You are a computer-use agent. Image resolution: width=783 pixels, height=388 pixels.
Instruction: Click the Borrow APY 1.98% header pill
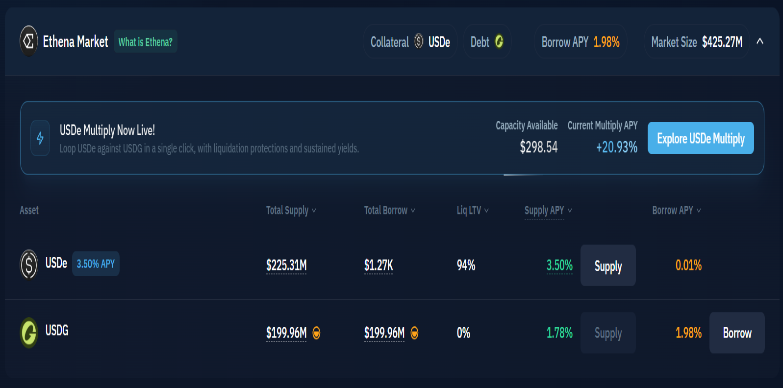click(x=581, y=42)
